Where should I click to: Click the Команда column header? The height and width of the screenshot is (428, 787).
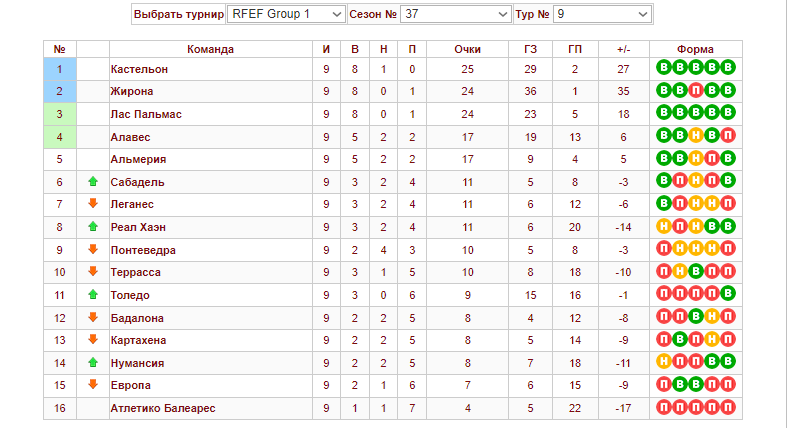click(x=210, y=49)
